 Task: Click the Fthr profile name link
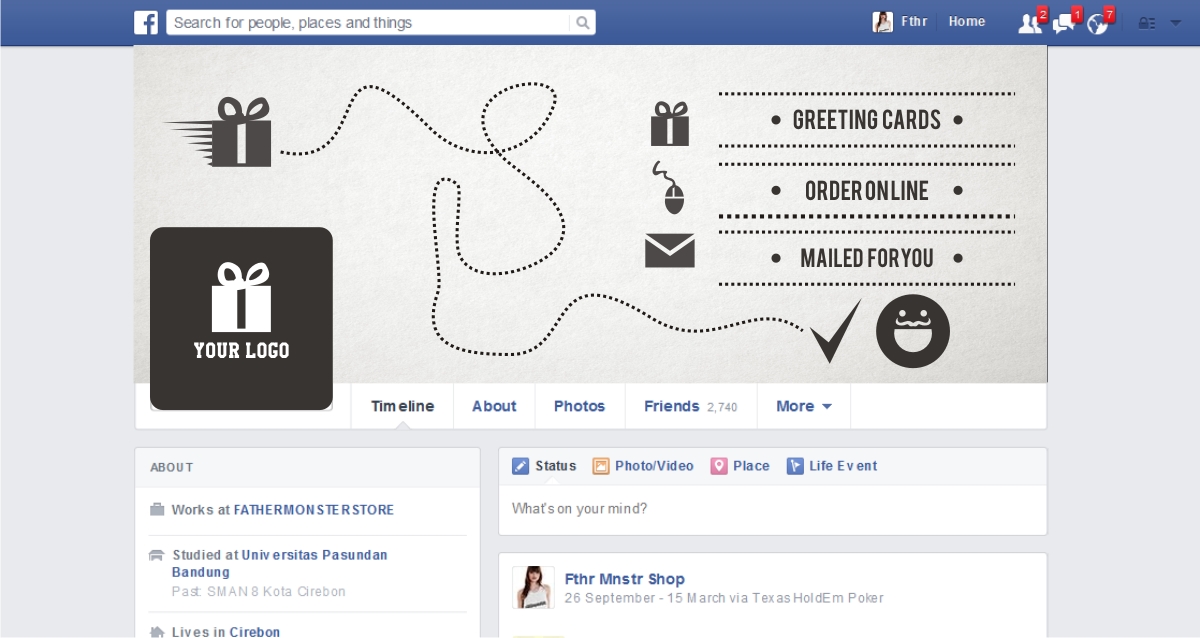pyautogui.click(x=914, y=22)
